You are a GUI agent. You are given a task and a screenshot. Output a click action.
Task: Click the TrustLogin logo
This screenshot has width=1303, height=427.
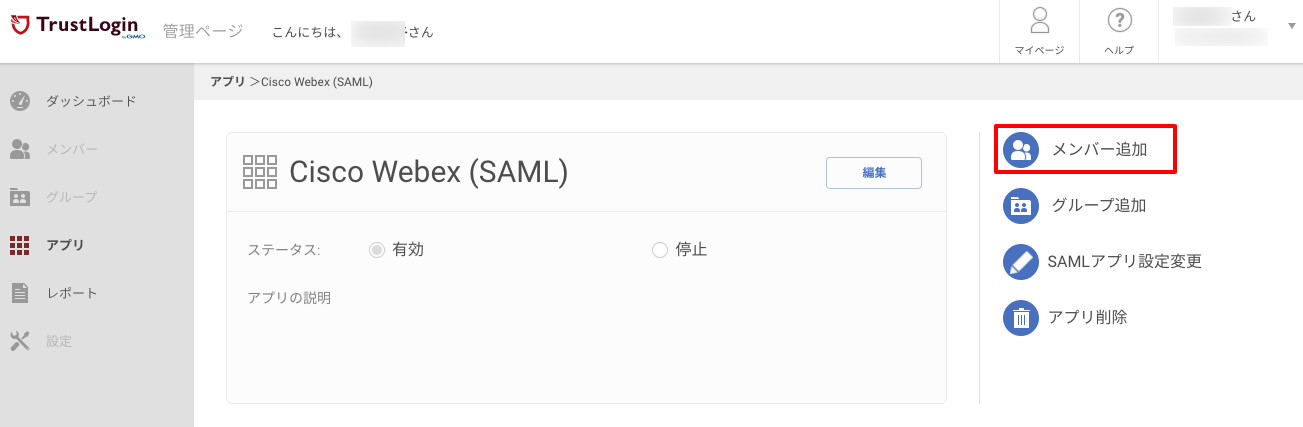click(78, 29)
